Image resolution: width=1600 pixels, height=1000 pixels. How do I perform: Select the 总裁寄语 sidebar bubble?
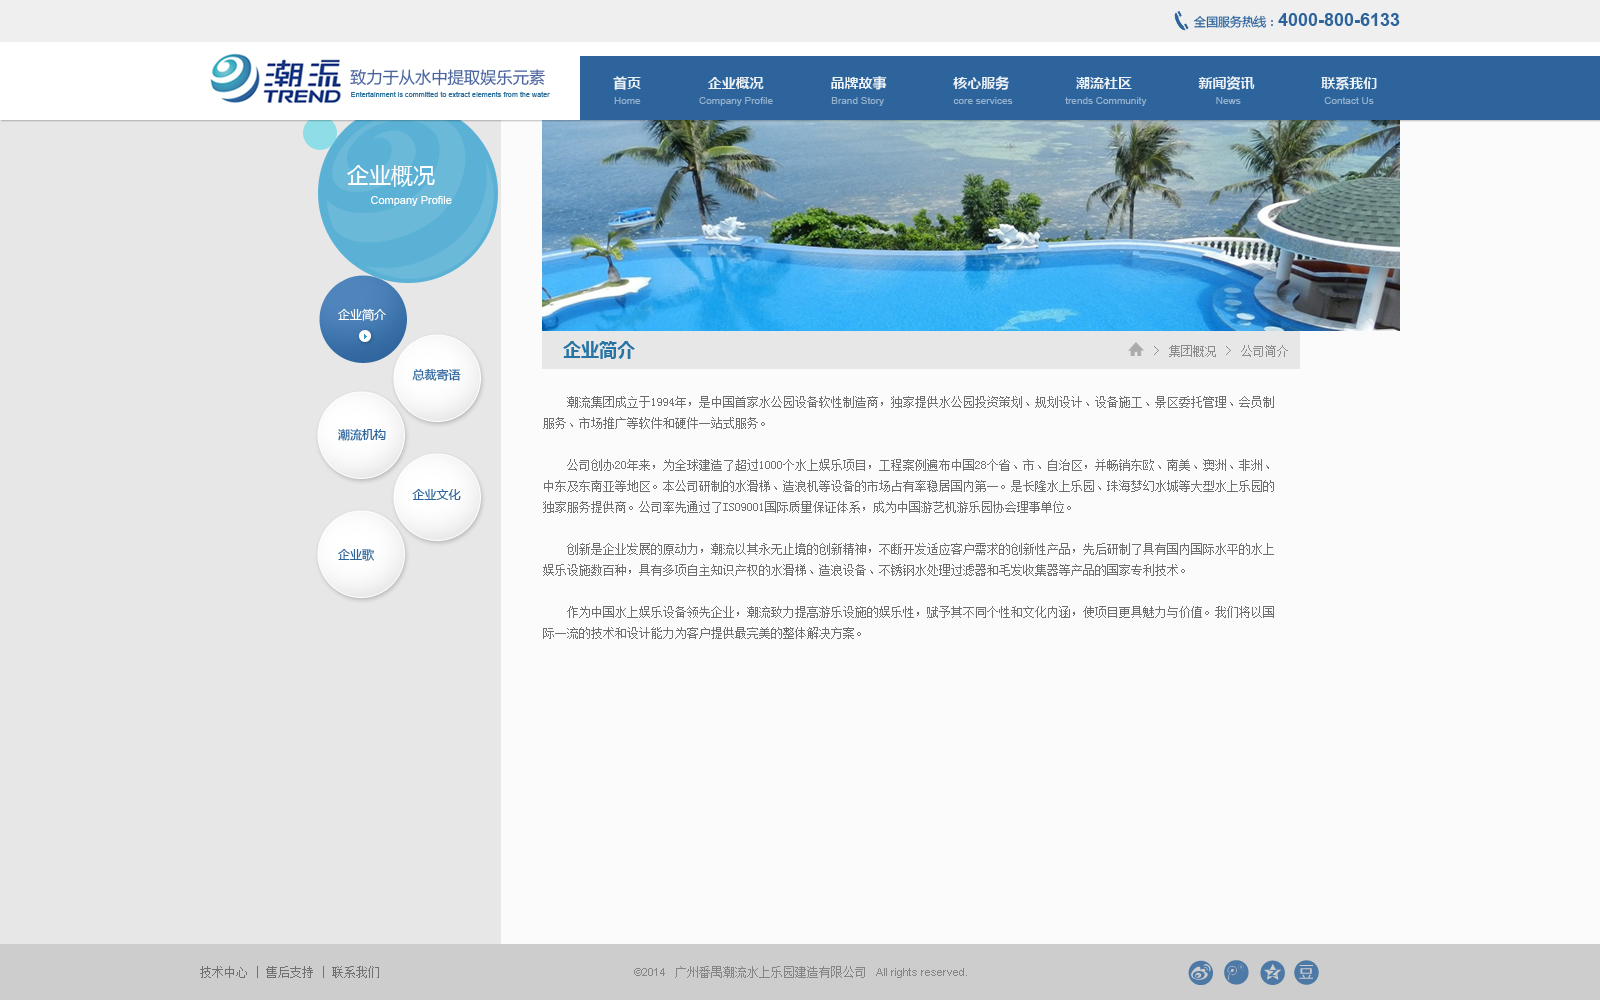437,376
